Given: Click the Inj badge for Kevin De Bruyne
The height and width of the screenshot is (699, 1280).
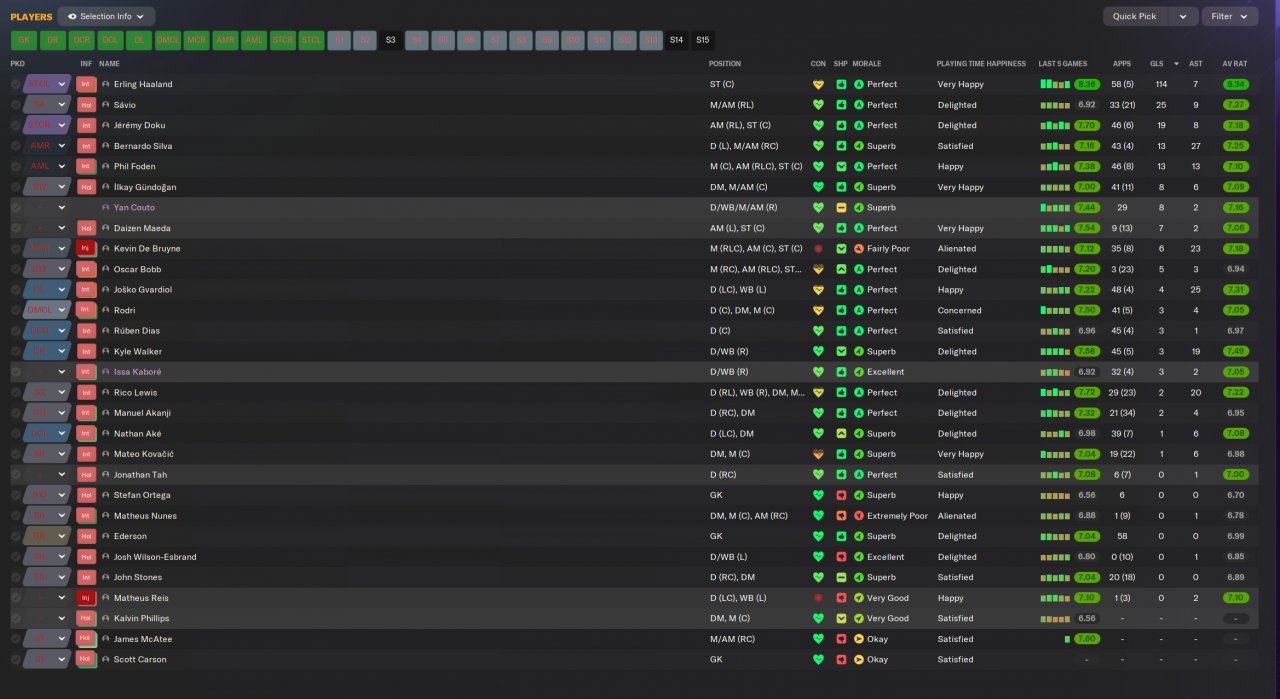Looking at the screenshot, I should (x=86, y=249).
